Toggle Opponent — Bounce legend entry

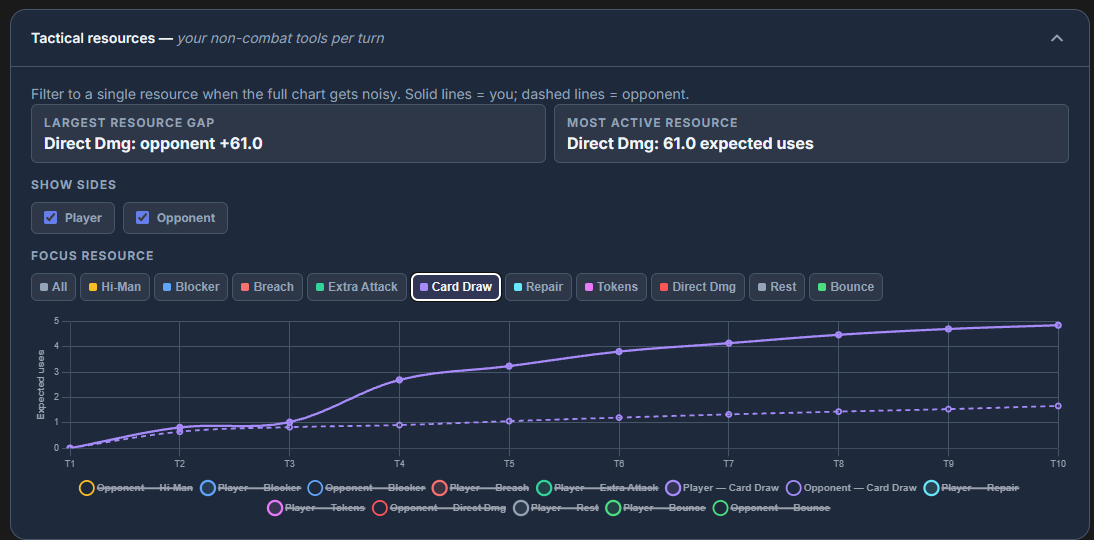point(772,508)
